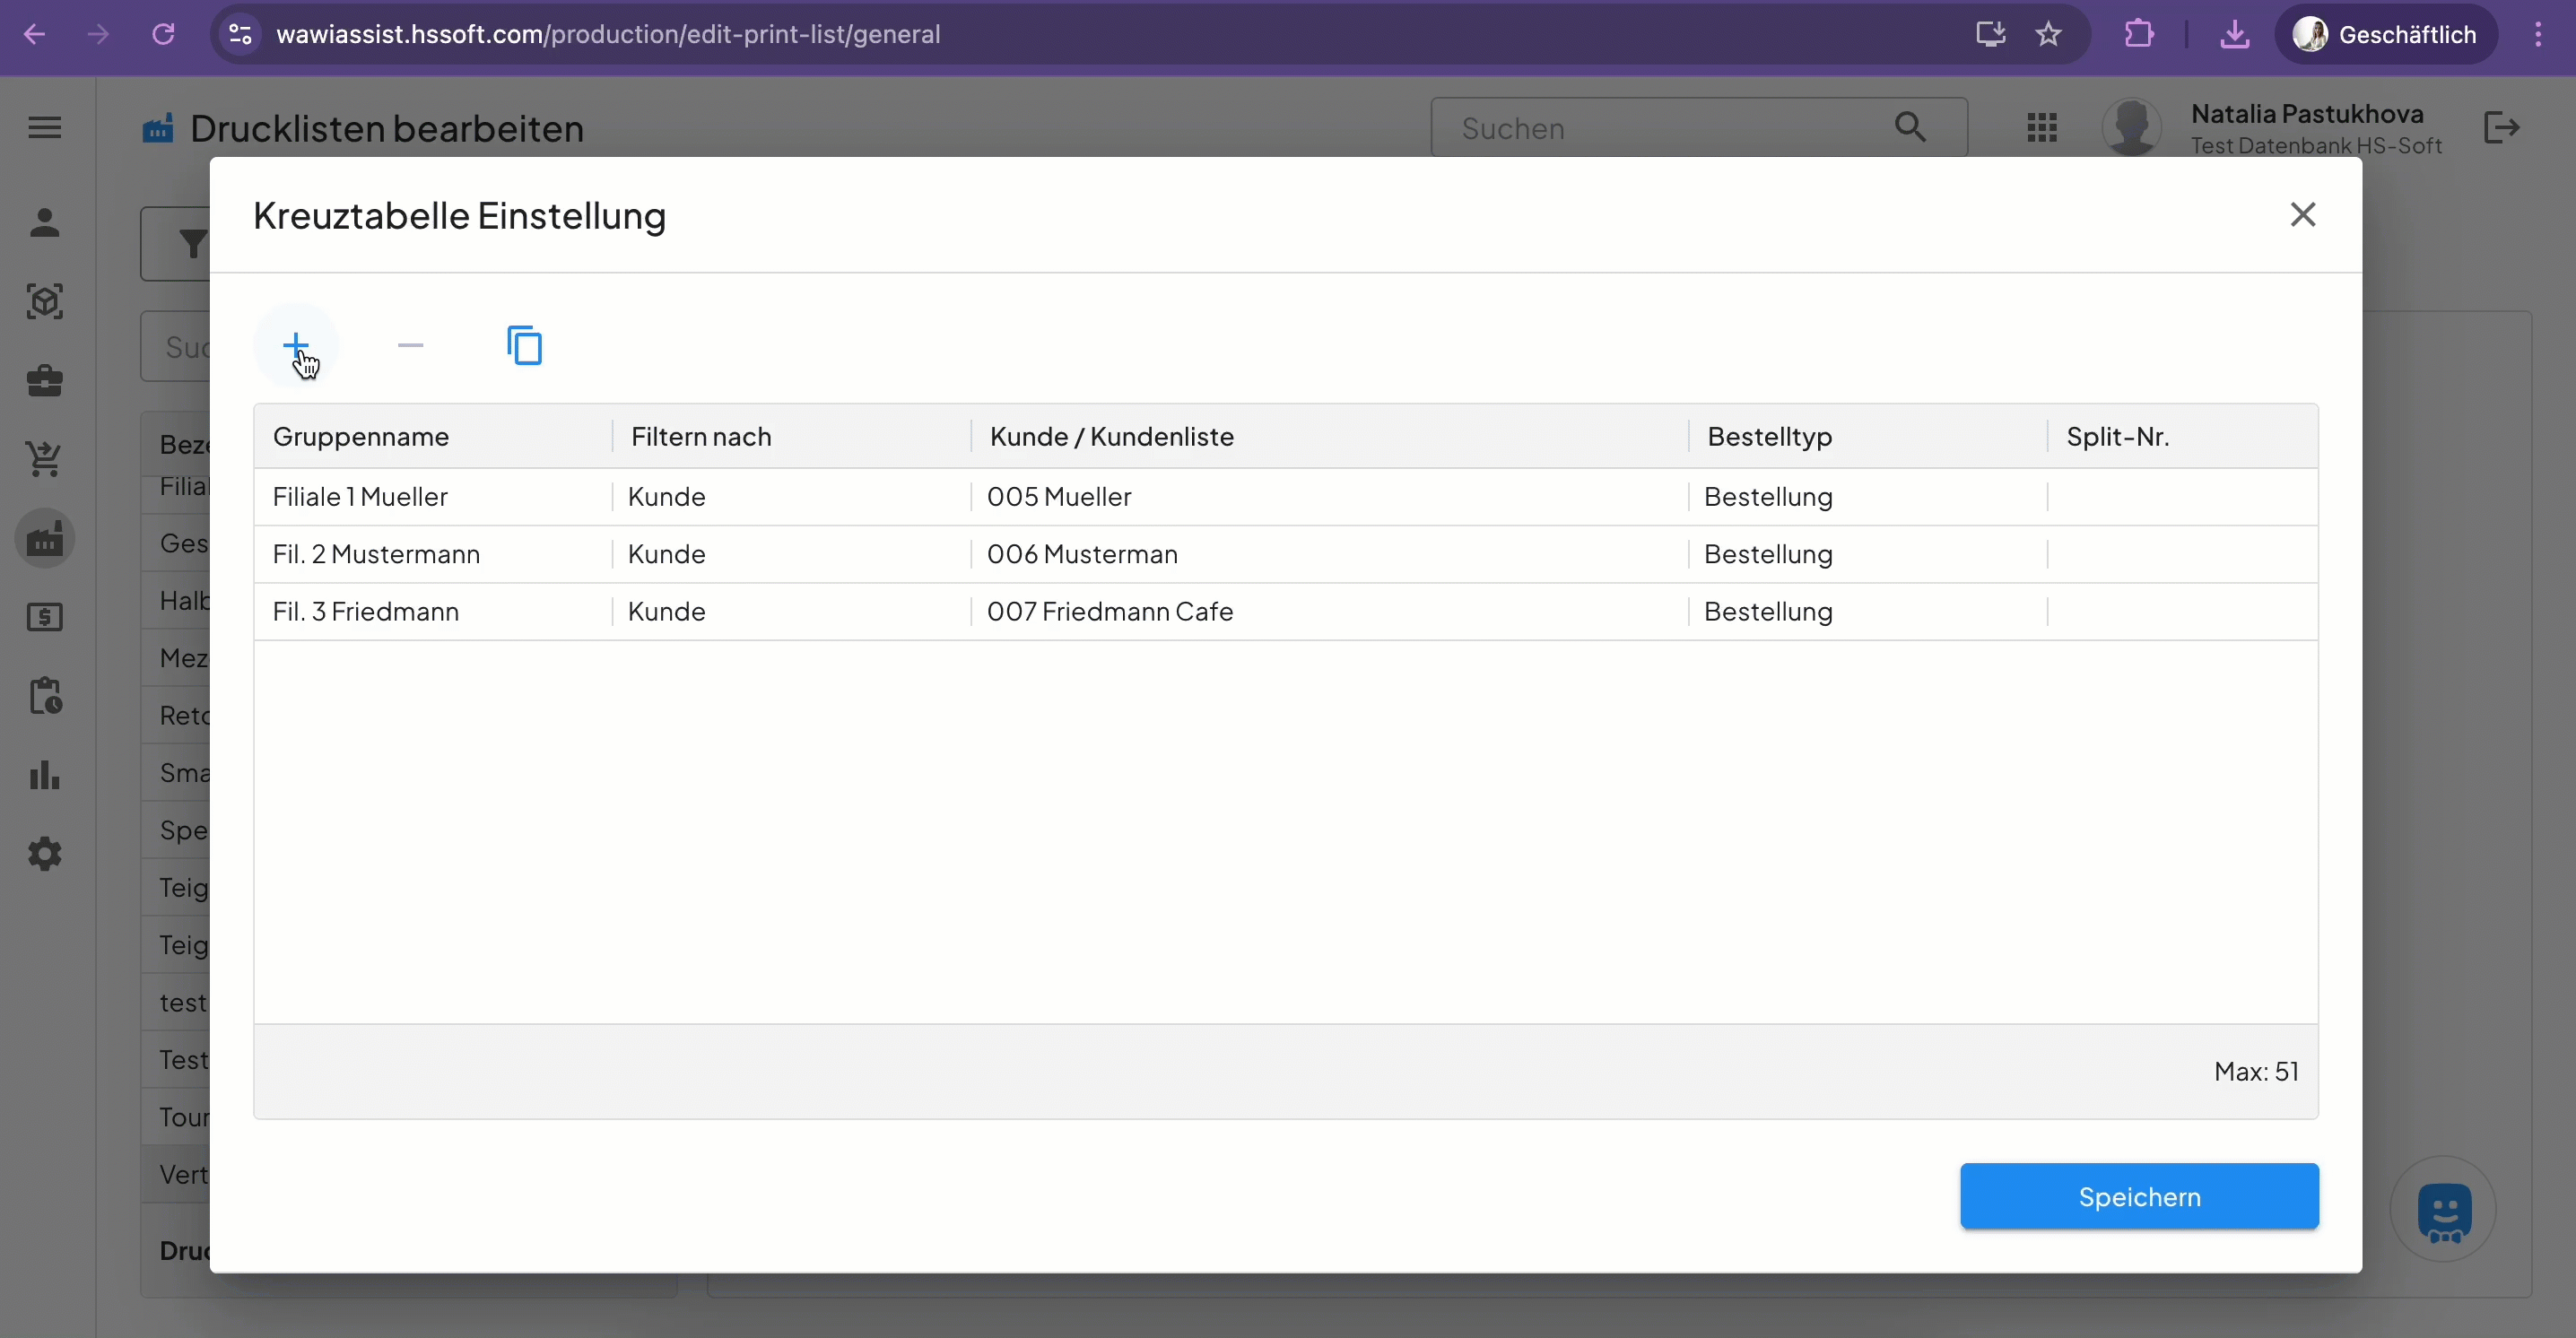Image resolution: width=2576 pixels, height=1338 pixels.
Task: Click the plus icon to add row
Action: pos(296,345)
